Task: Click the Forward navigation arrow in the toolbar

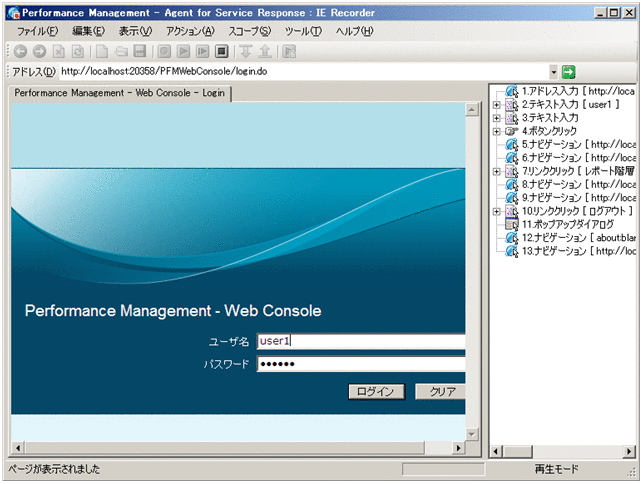Action: pyautogui.click(x=39, y=51)
